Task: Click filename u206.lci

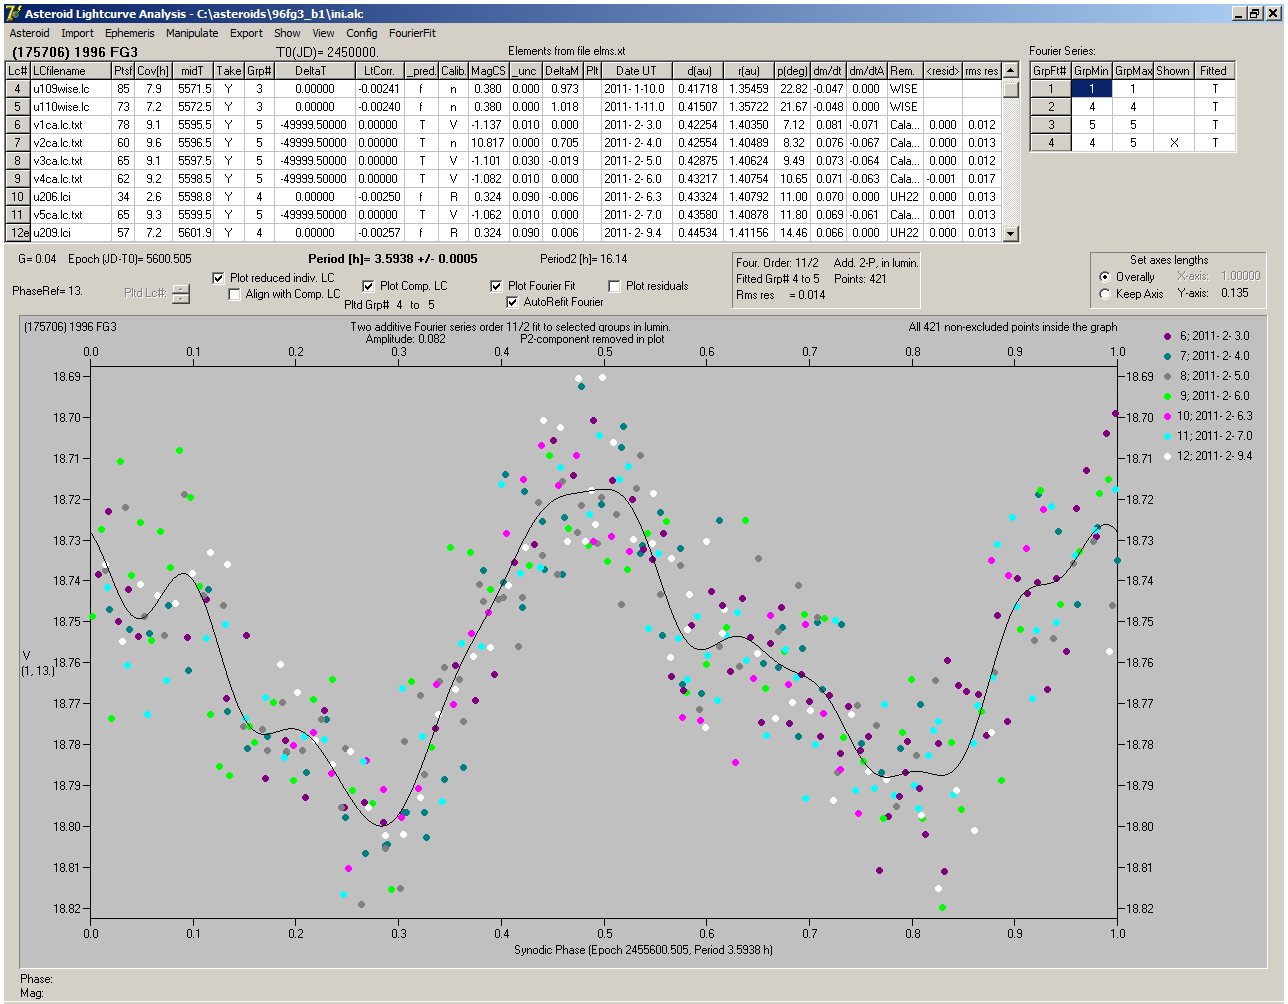Action: (x=52, y=197)
